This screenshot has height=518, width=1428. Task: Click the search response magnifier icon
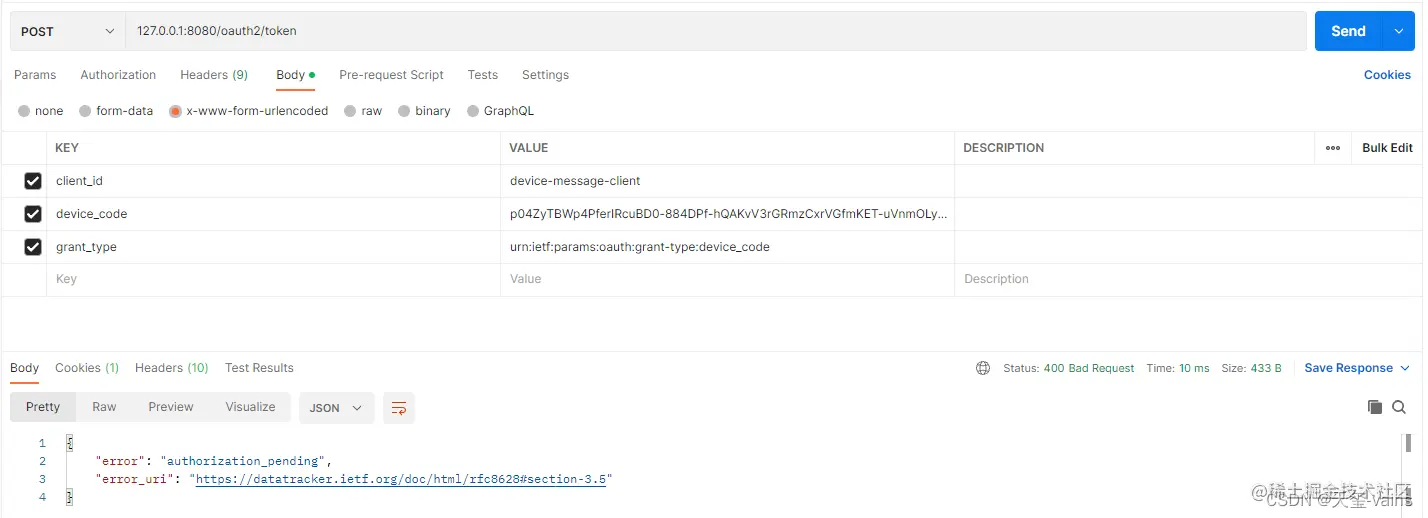1399,407
